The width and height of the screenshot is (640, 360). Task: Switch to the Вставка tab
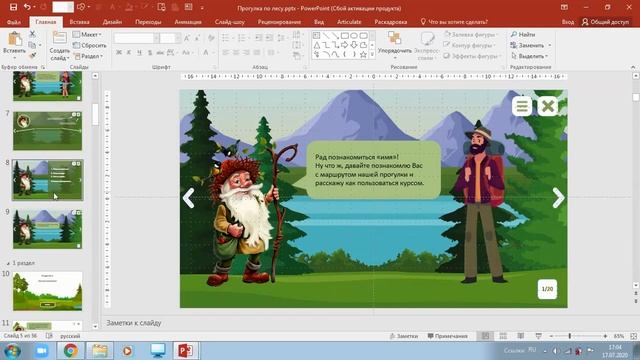80,22
